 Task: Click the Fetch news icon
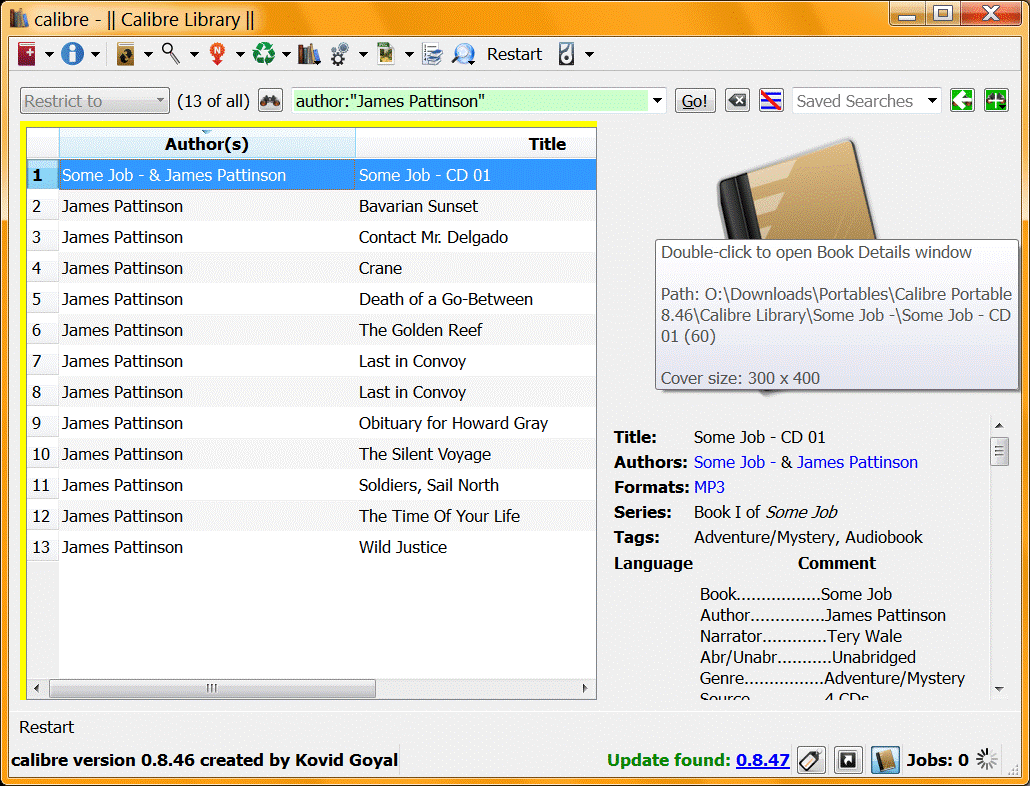point(217,54)
